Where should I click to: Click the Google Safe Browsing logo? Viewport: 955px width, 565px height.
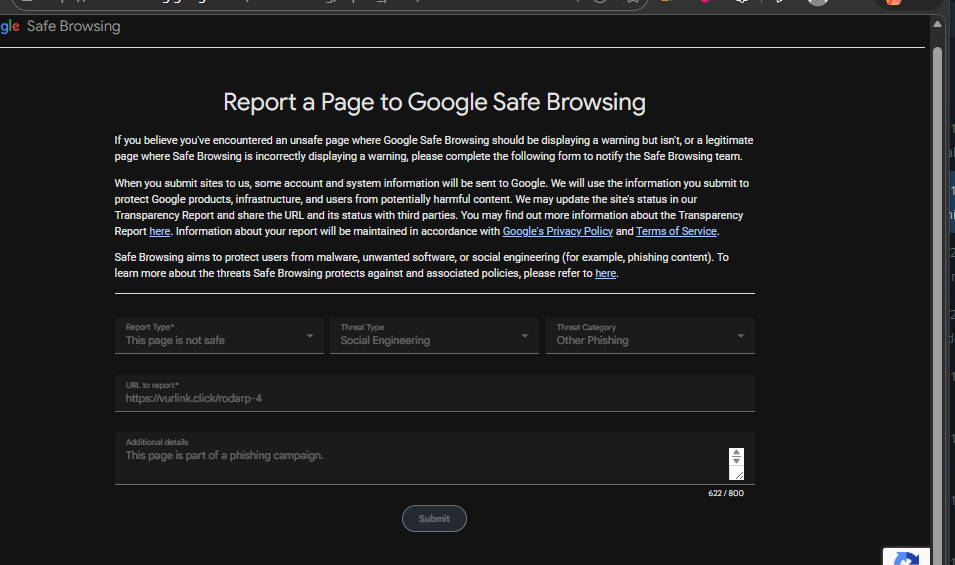click(60, 26)
